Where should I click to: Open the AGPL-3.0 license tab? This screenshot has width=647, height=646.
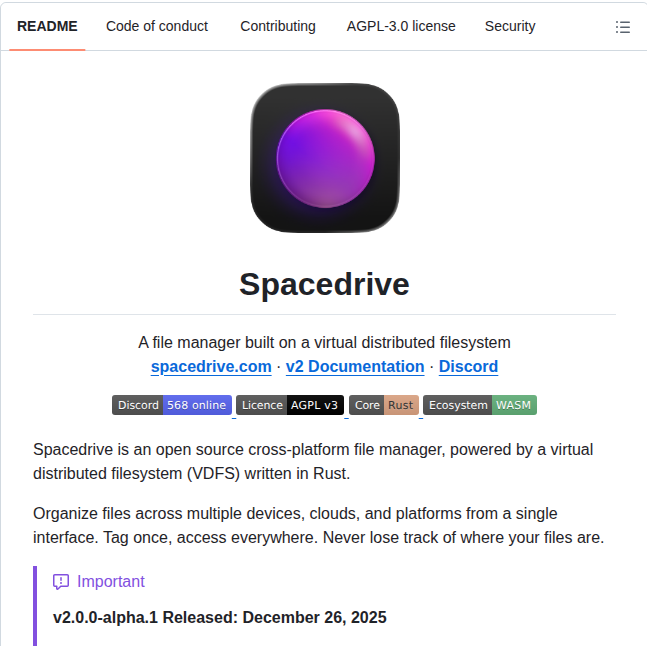[401, 26]
